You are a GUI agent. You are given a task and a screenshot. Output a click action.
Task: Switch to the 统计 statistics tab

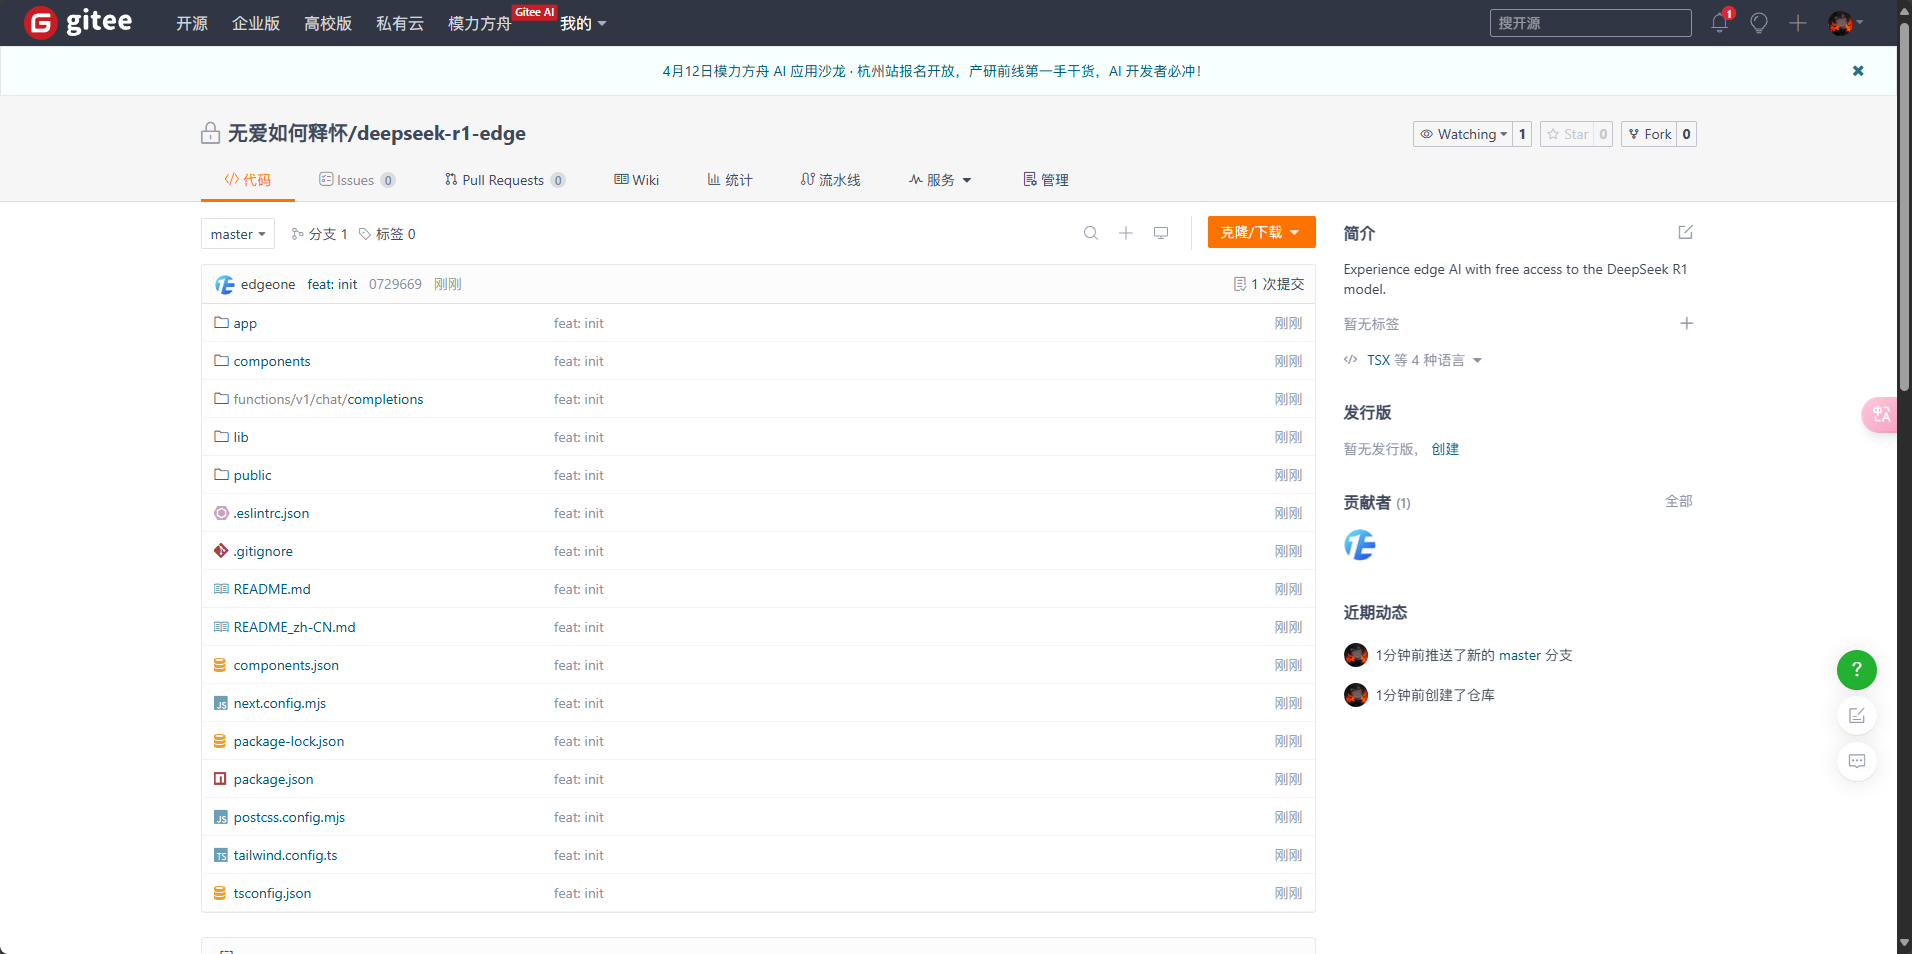[x=730, y=180]
